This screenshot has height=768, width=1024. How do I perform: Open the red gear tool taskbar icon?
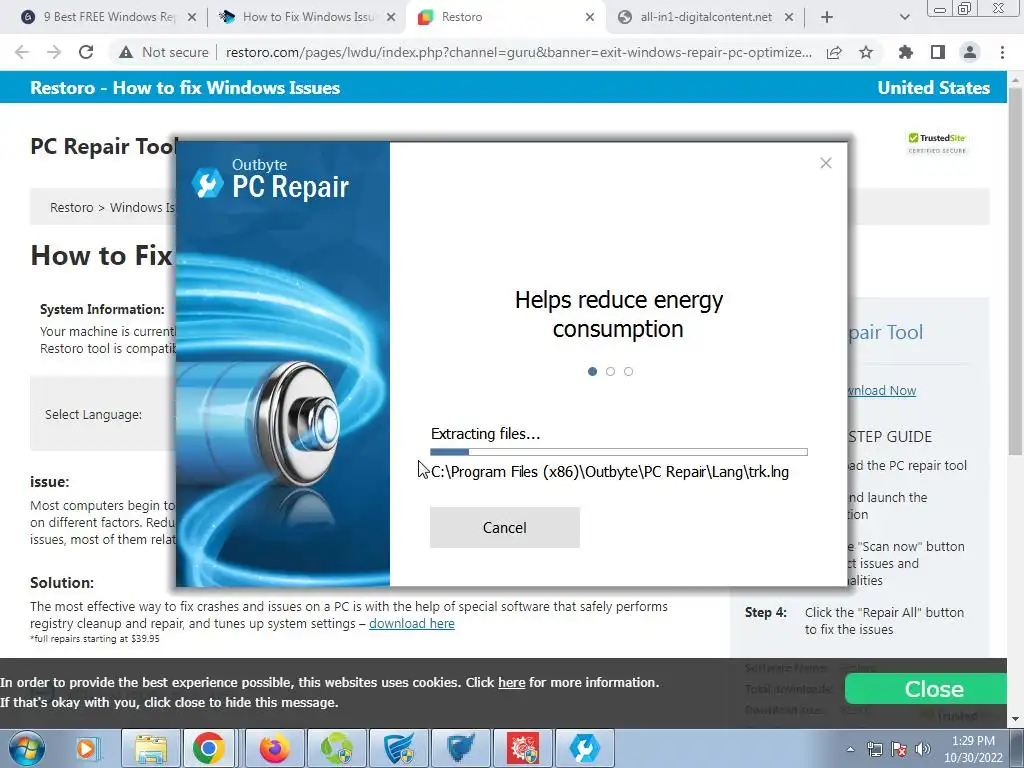(522, 748)
